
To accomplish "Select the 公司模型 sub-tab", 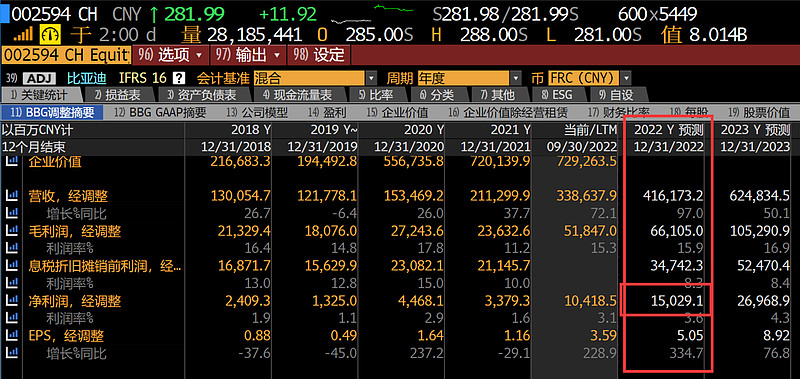I will point(257,112).
